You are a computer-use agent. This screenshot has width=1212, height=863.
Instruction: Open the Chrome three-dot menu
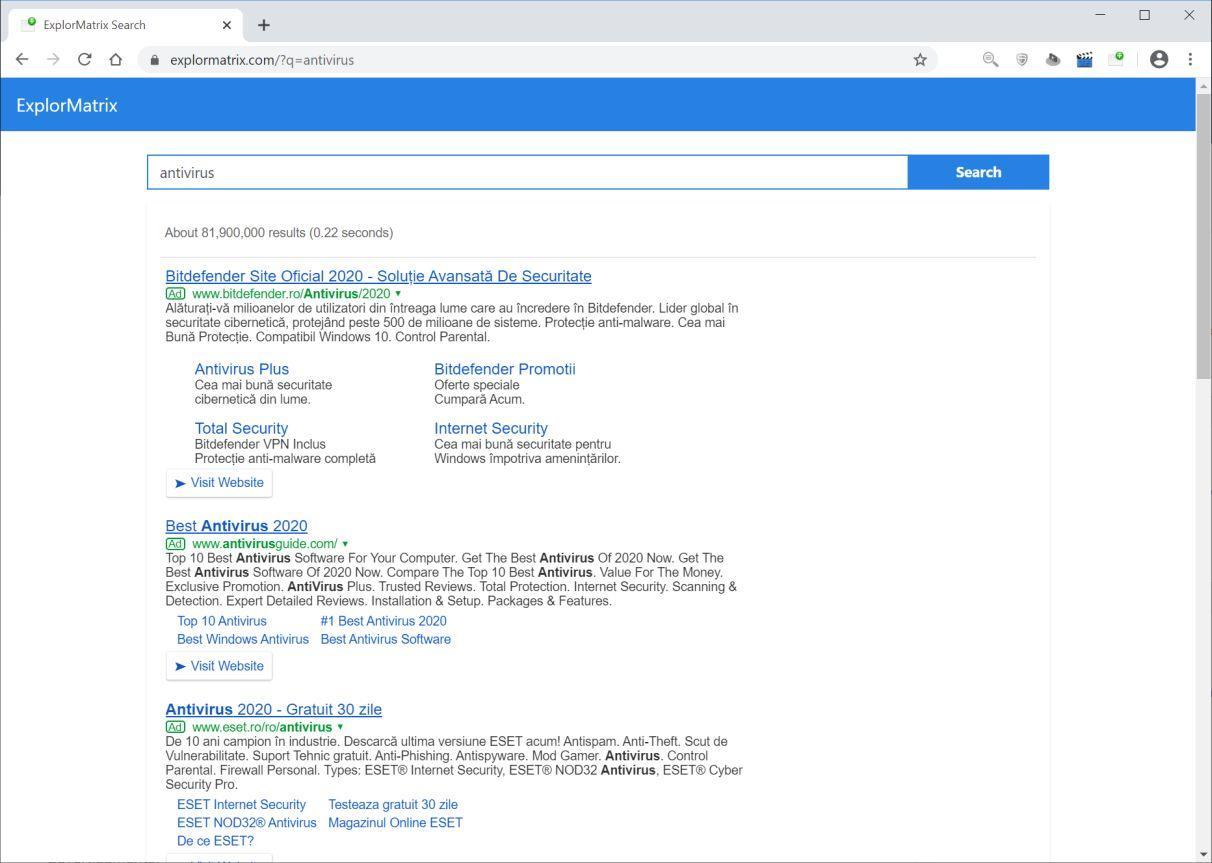tap(1190, 60)
